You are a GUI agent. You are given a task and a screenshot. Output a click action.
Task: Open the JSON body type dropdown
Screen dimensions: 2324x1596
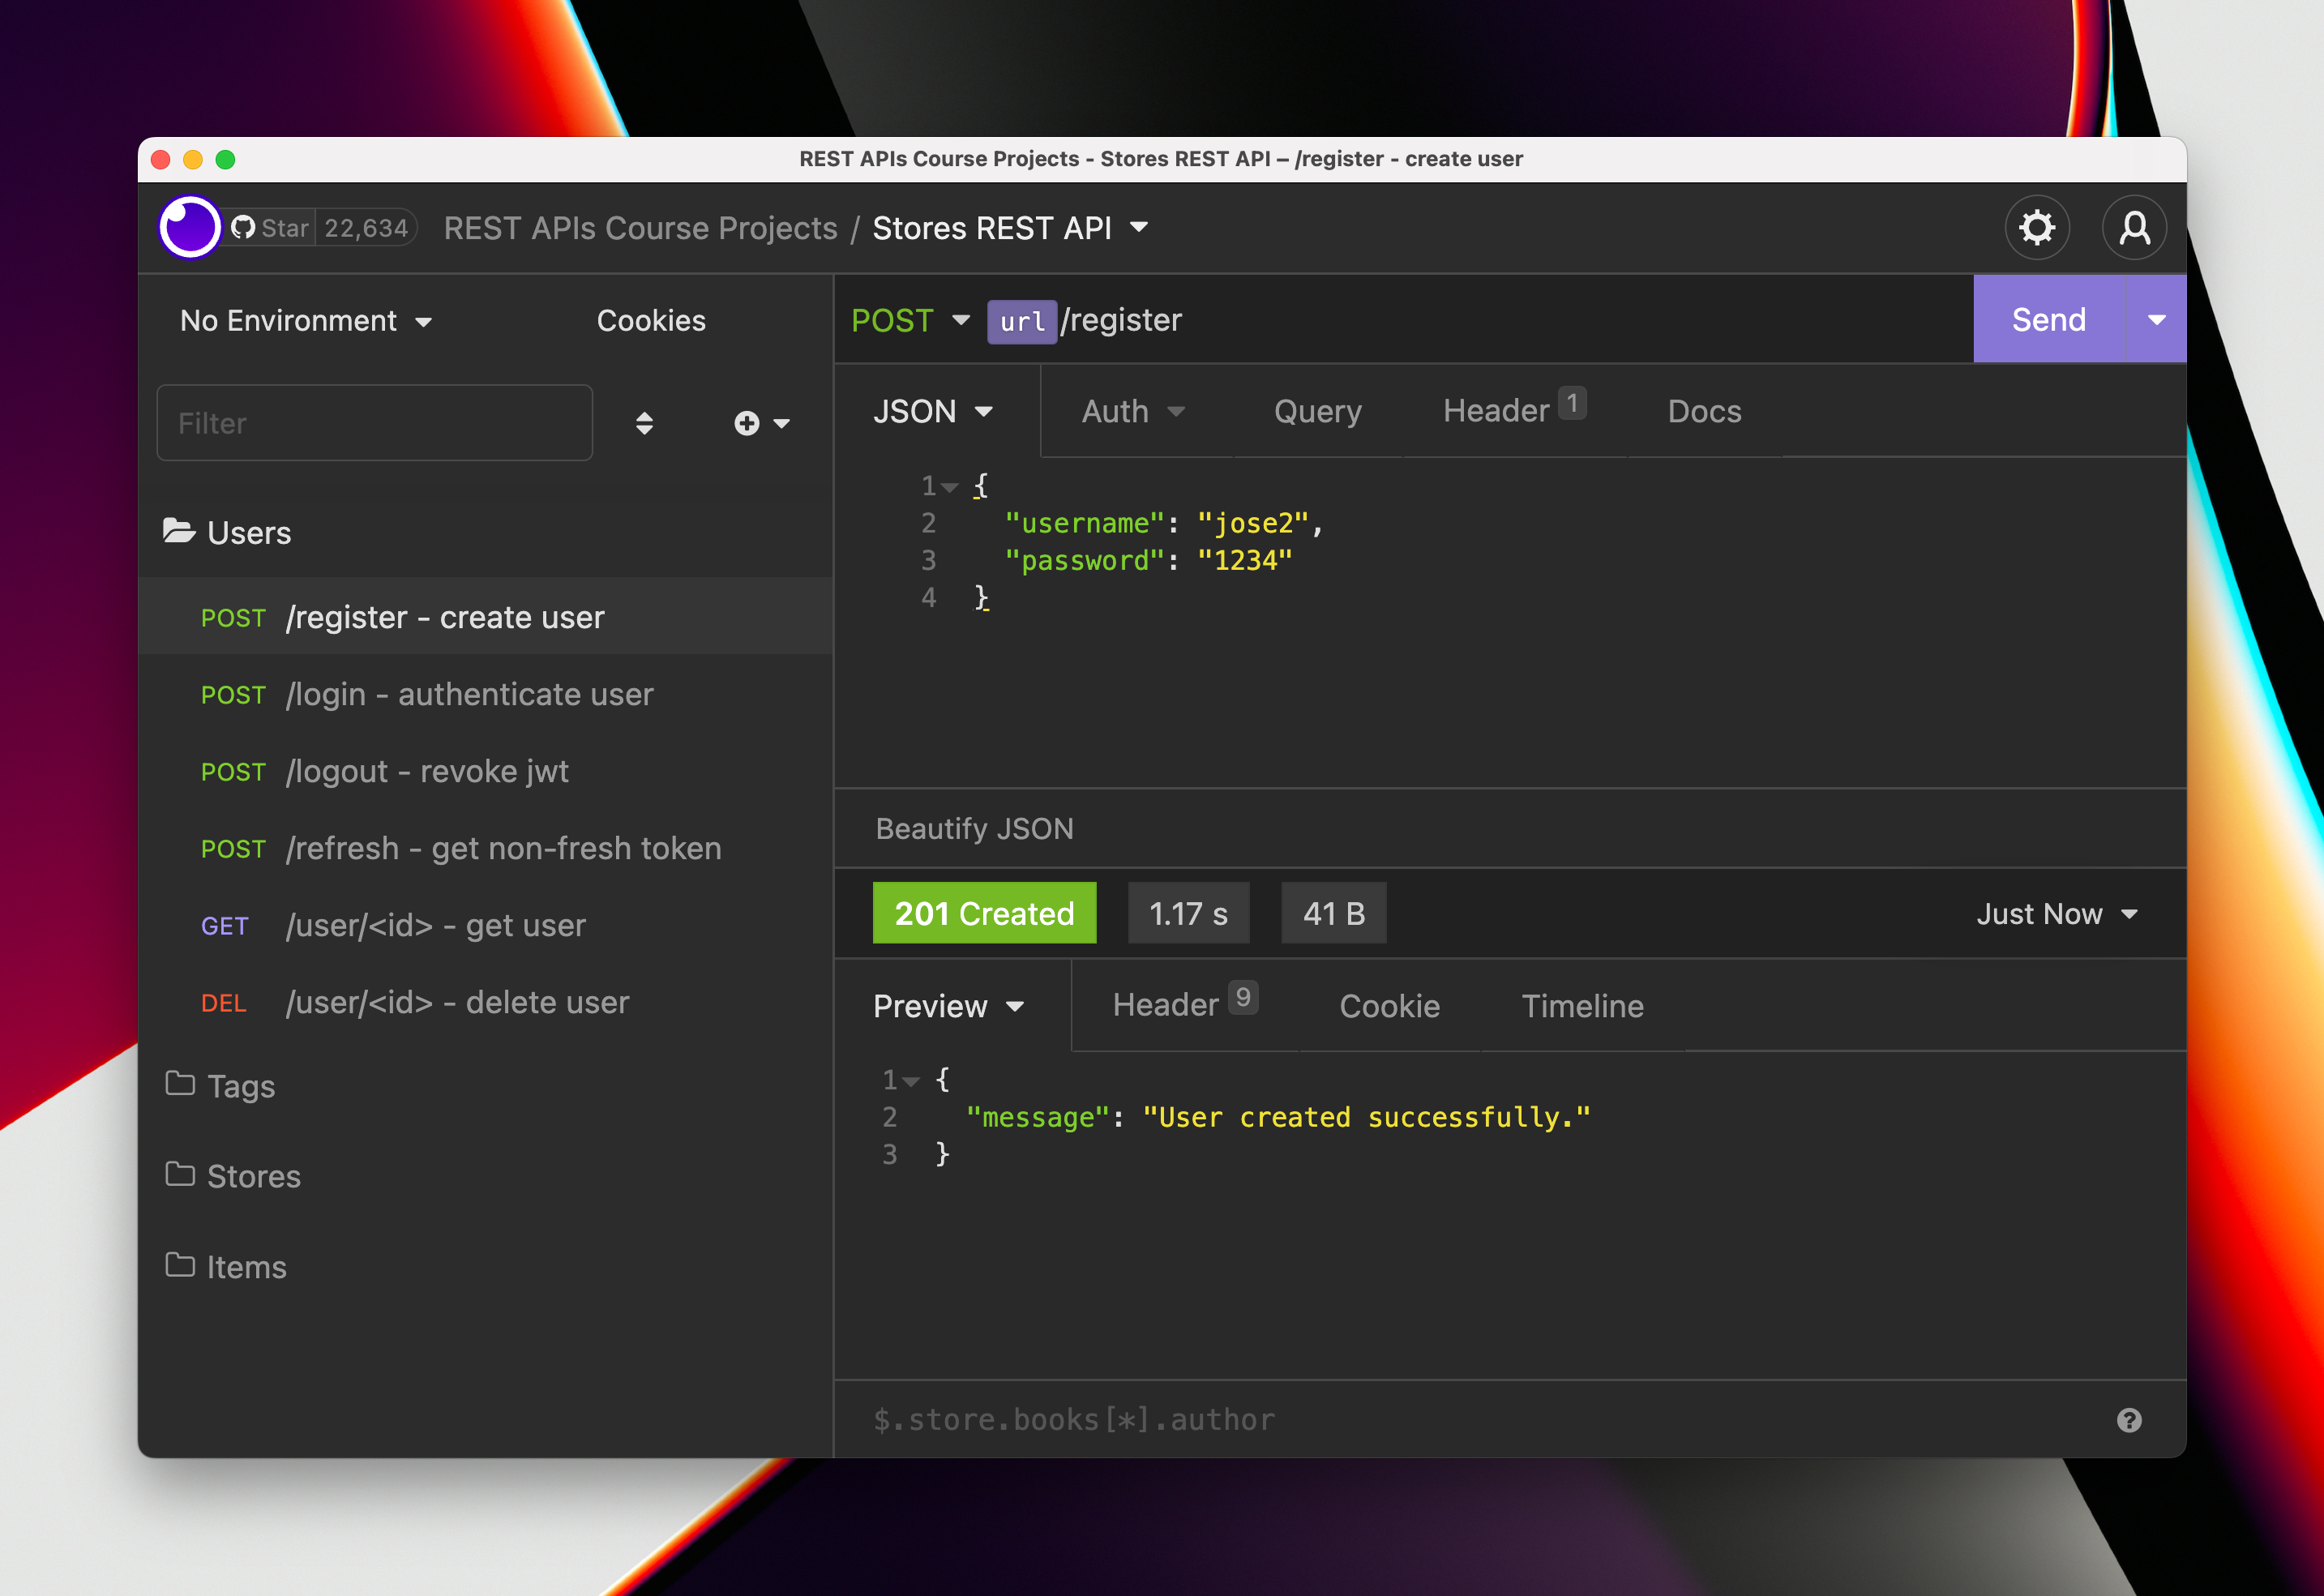coord(934,411)
